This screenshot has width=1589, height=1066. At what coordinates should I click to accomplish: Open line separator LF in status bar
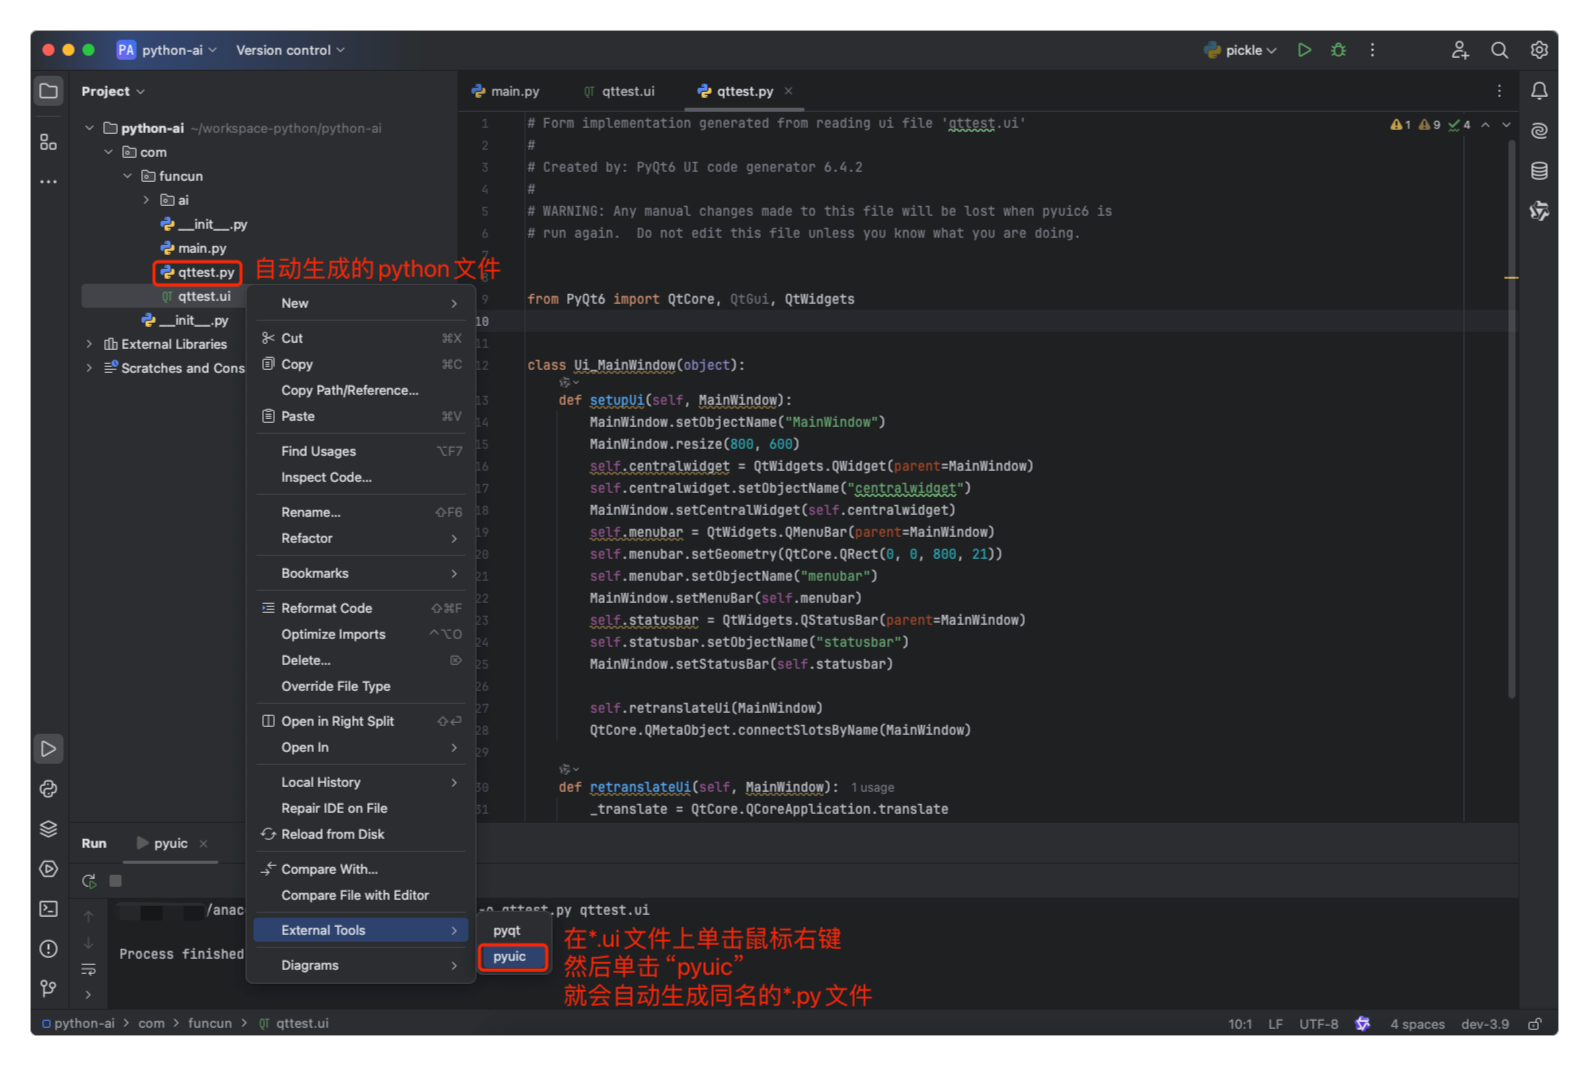coord(1275,1024)
